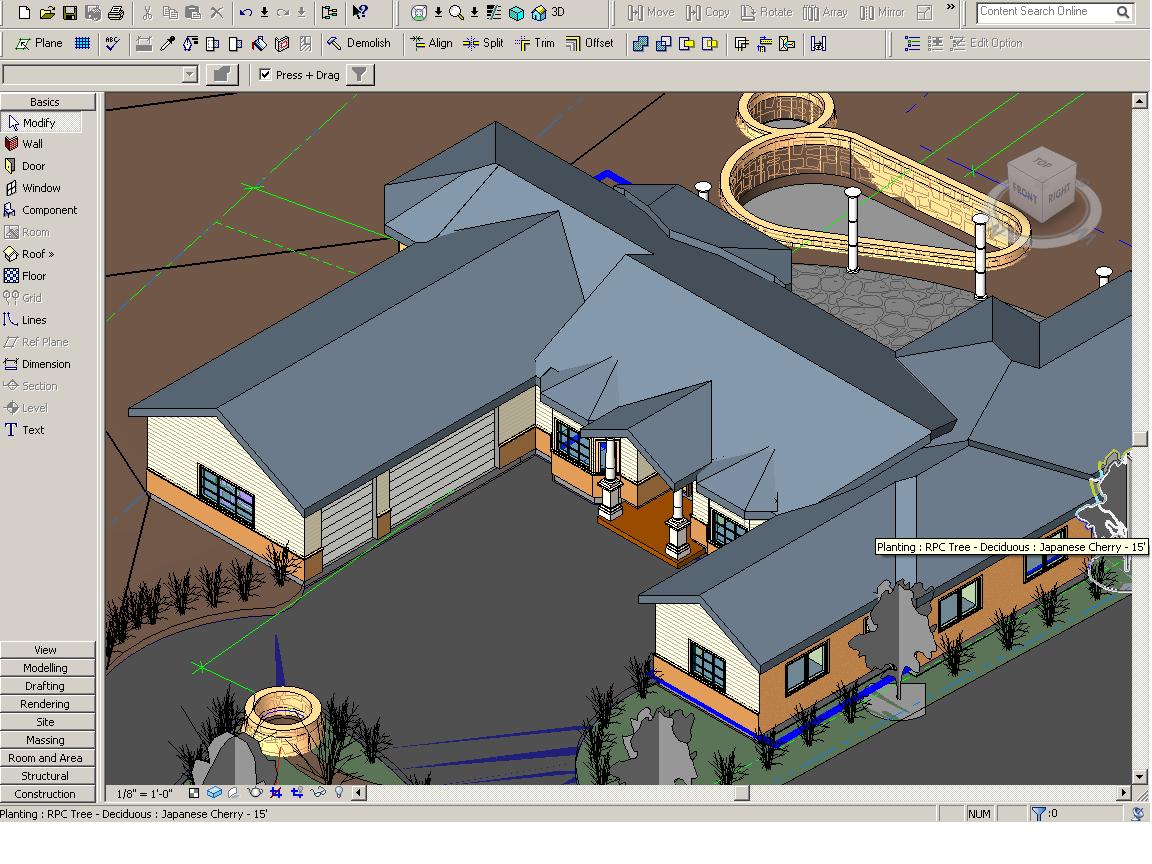Switch to the Basics design bar tab
Image resolution: width=1152 pixels, height=864 pixels.
tap(48, 101)
